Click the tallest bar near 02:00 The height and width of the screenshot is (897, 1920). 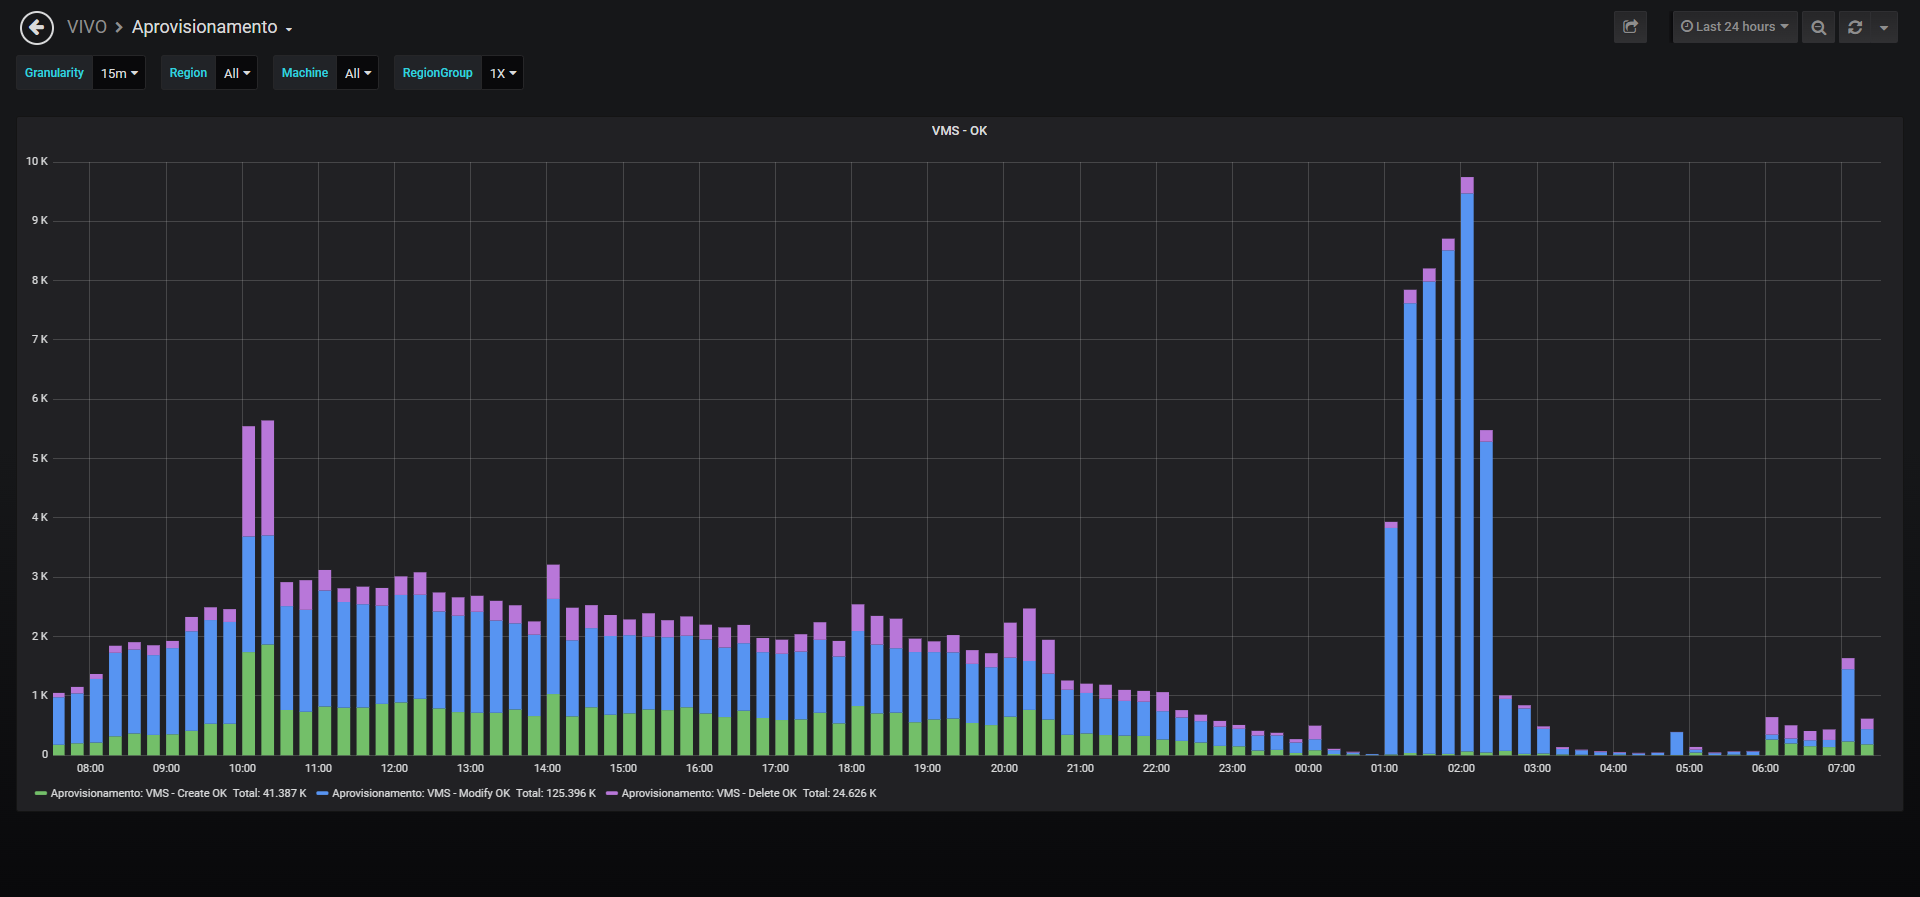[x=1467, y=466]
